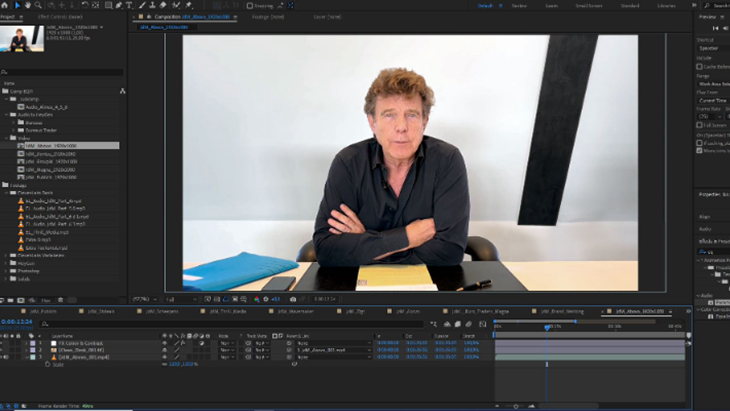
Task: Switch to the JdM_Schoepers timeline tab
Action: point(162,311)
